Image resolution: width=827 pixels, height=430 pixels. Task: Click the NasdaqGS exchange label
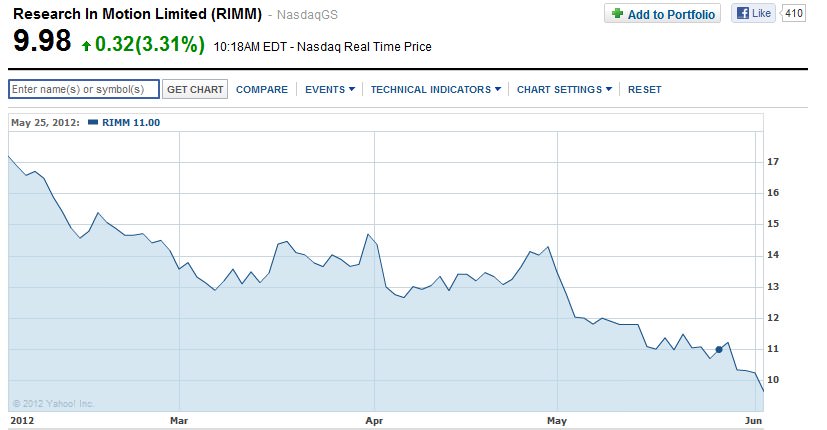(x=307, y=15)
